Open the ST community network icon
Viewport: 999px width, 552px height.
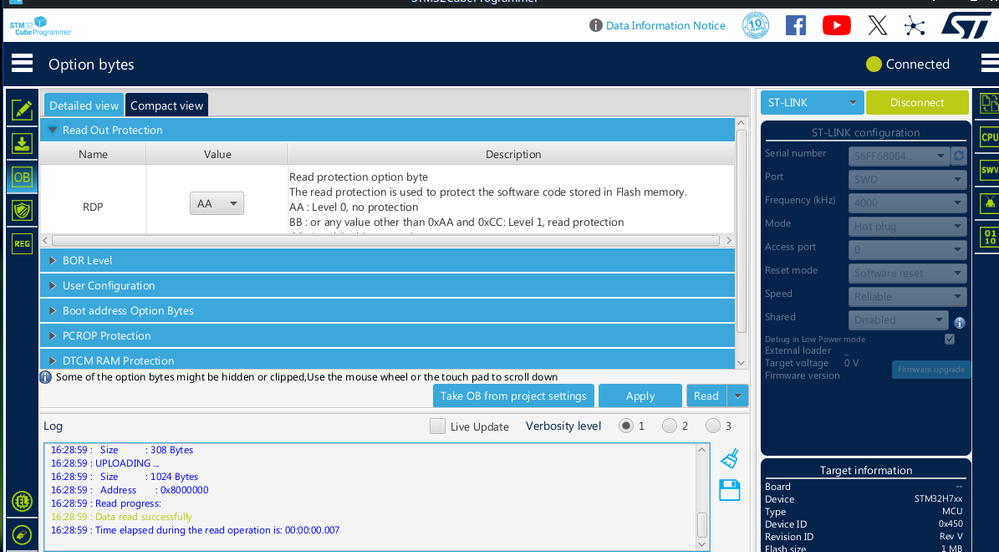coord(914,25)
